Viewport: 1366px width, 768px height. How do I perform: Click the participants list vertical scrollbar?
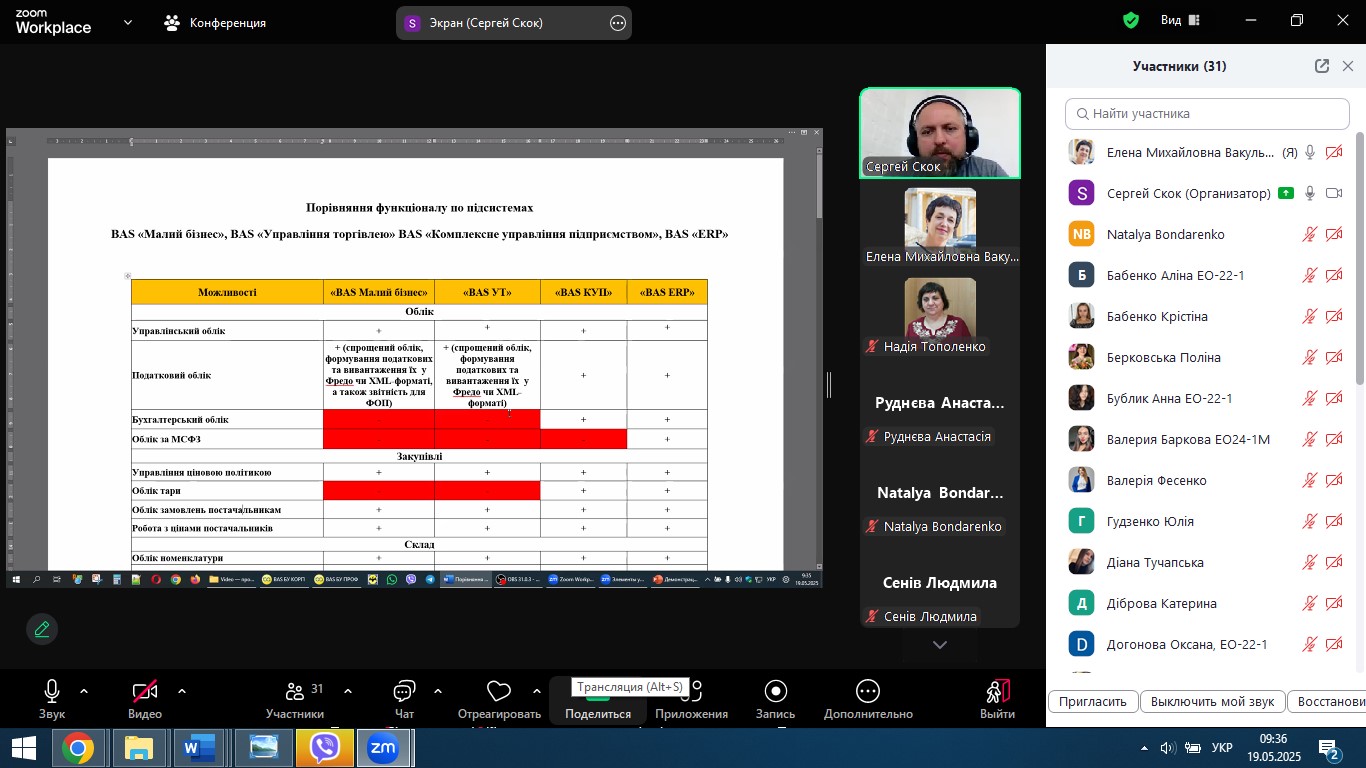coord(1360,258)
